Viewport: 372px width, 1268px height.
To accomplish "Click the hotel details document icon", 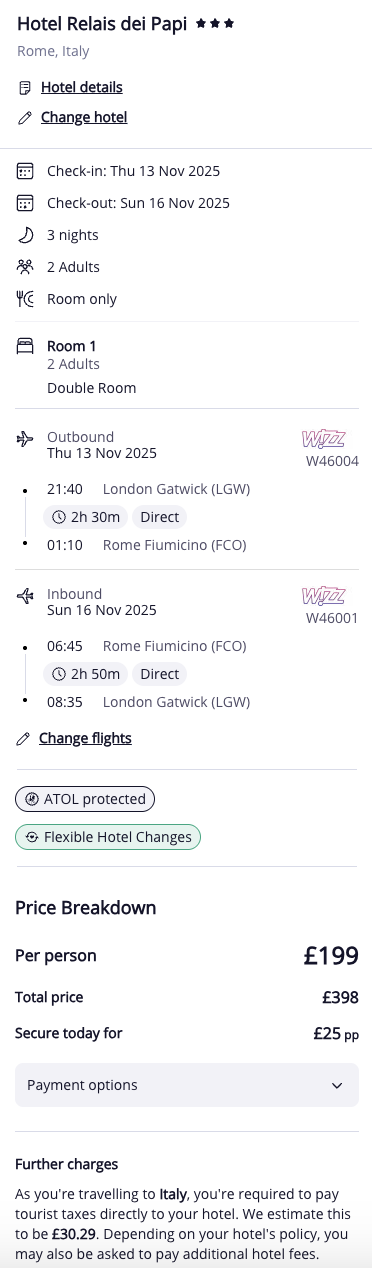I will 25,88.
